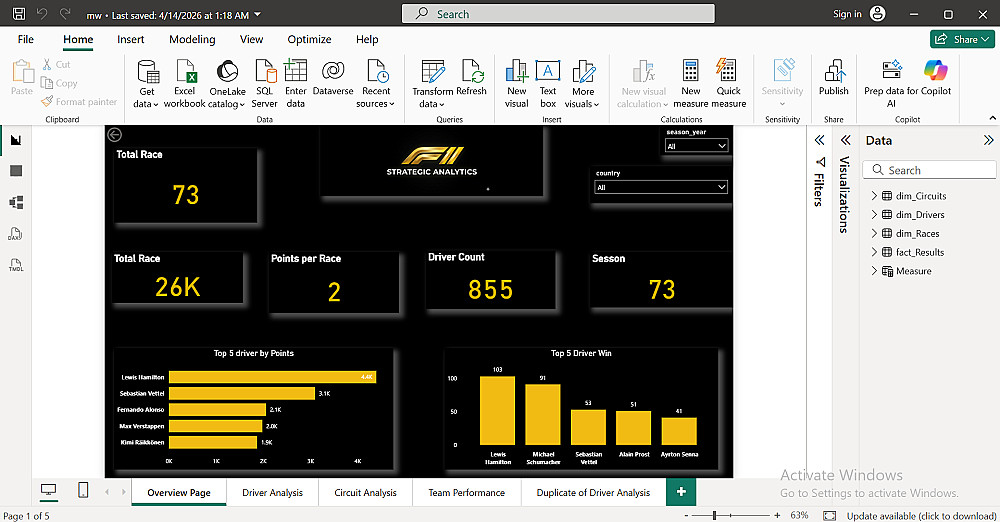The width and height of the screenshot is (1000, 522).
Task: Add a New visual
Action: [517, 84]
